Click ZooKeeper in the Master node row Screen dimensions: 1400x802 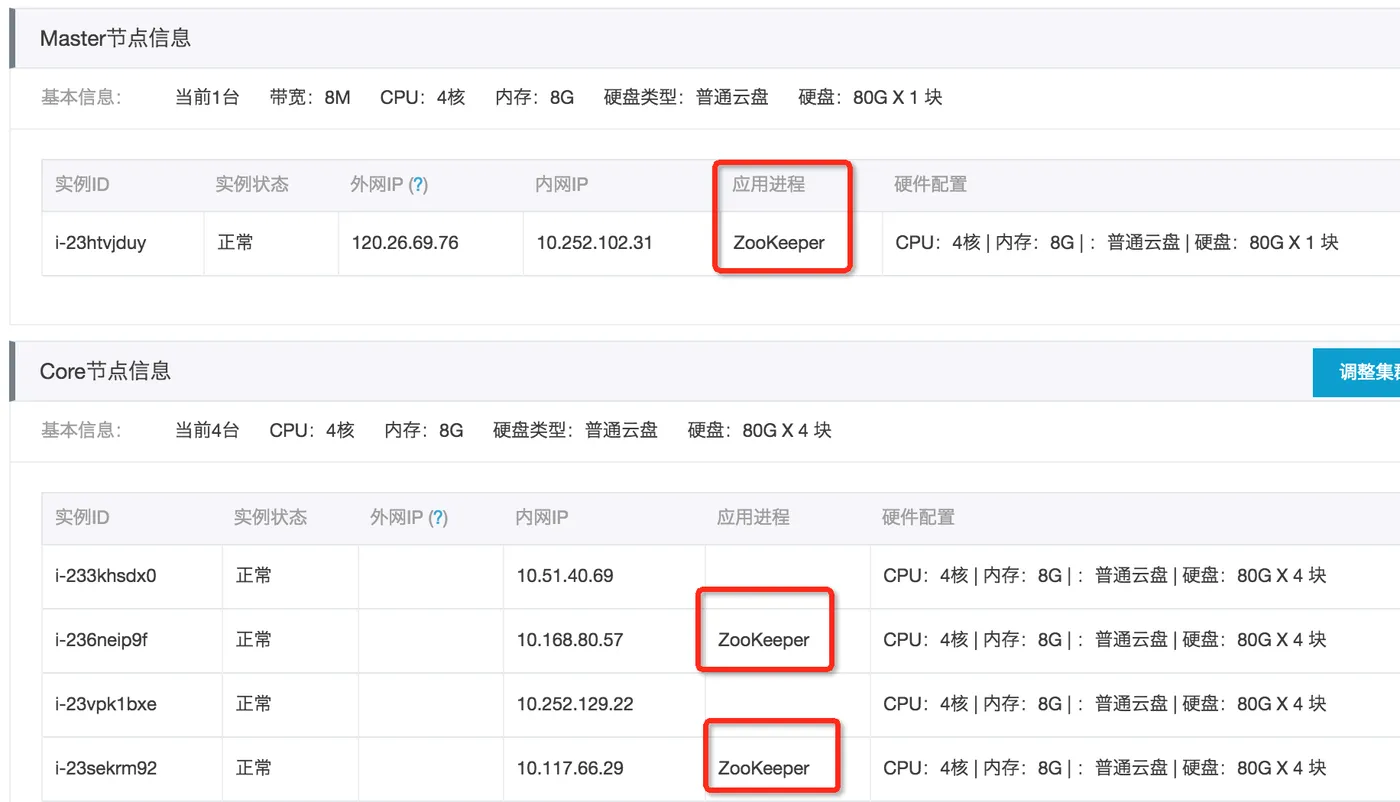[x=779, y=242]
